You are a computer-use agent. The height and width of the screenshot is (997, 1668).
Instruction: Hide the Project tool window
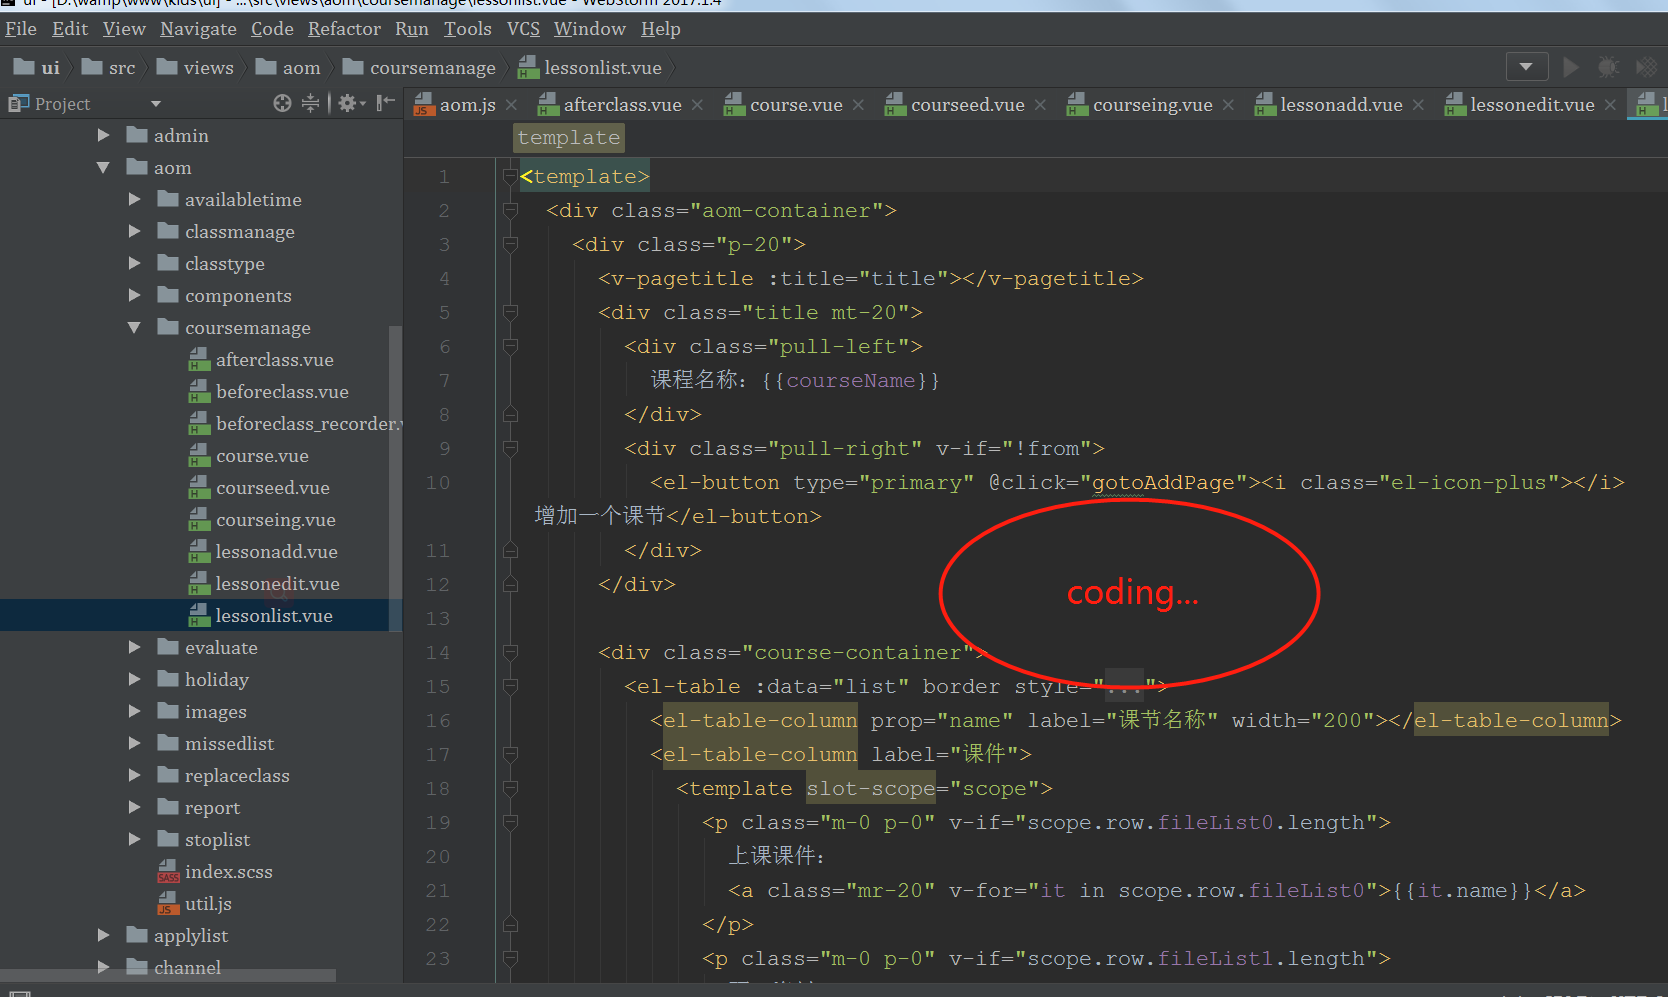385,103
